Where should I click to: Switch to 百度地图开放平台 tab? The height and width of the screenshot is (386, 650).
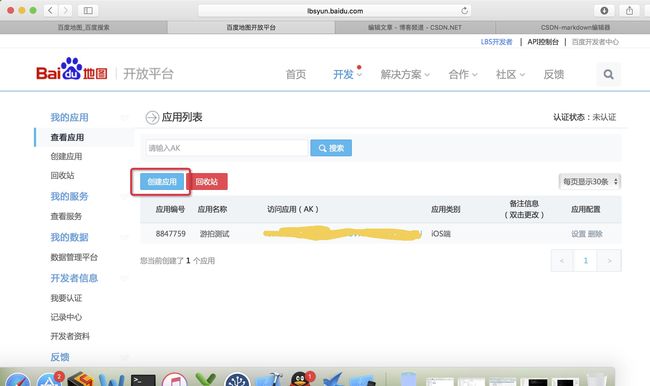(x=251, y=27)
